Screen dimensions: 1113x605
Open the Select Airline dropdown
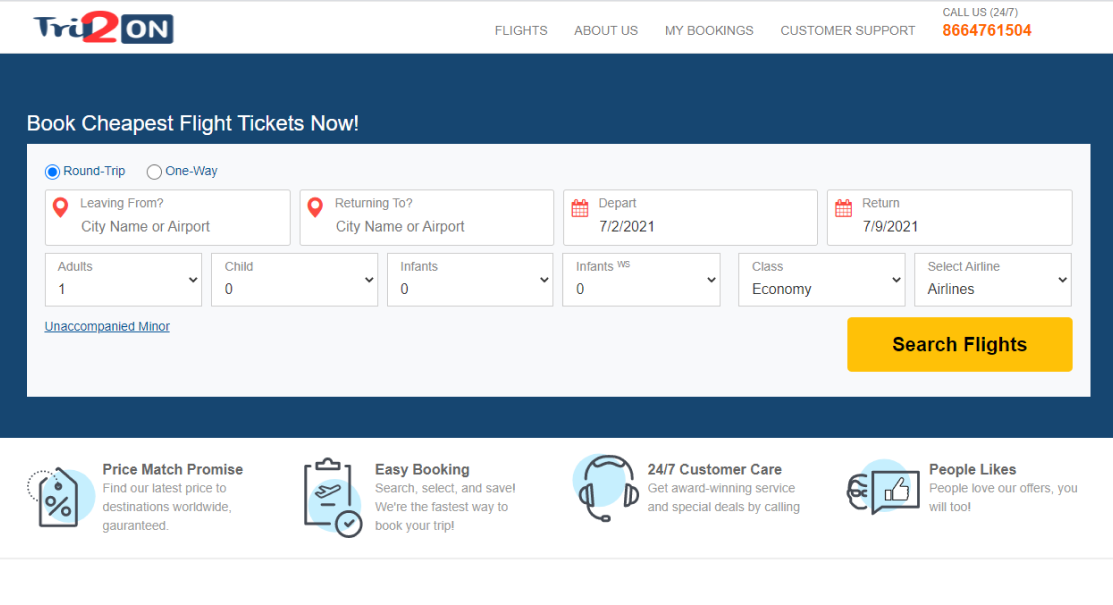993,280
